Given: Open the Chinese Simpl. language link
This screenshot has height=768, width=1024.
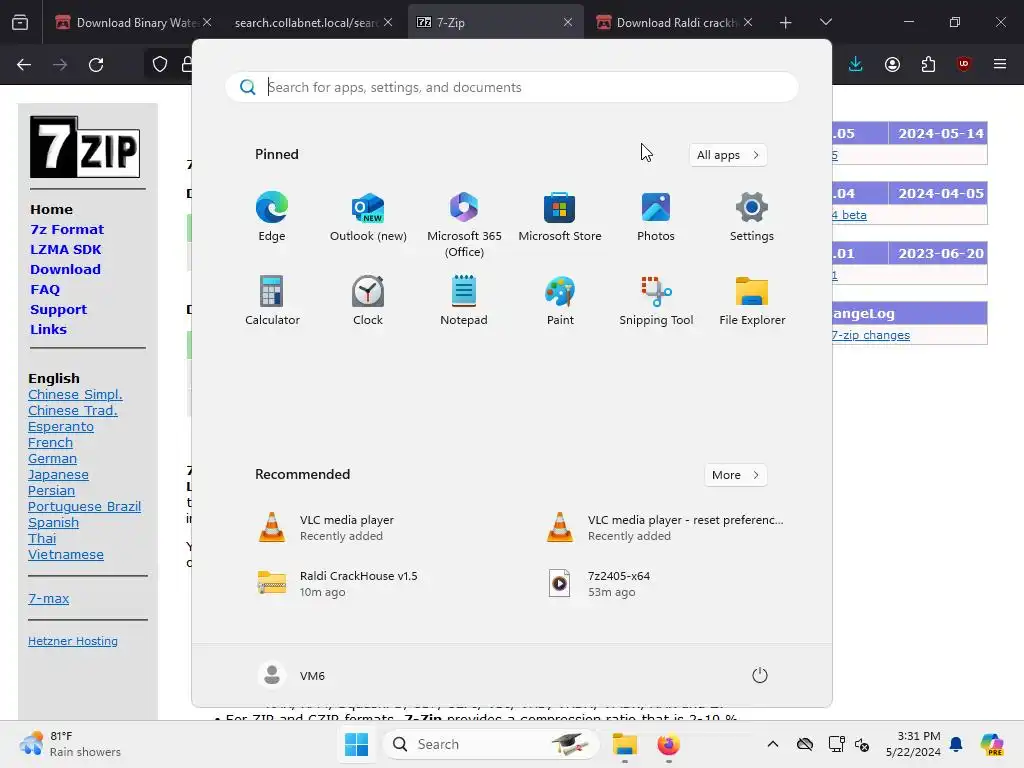Looking at the screenshot, I should pyautogui.click(x=75, y=394).
